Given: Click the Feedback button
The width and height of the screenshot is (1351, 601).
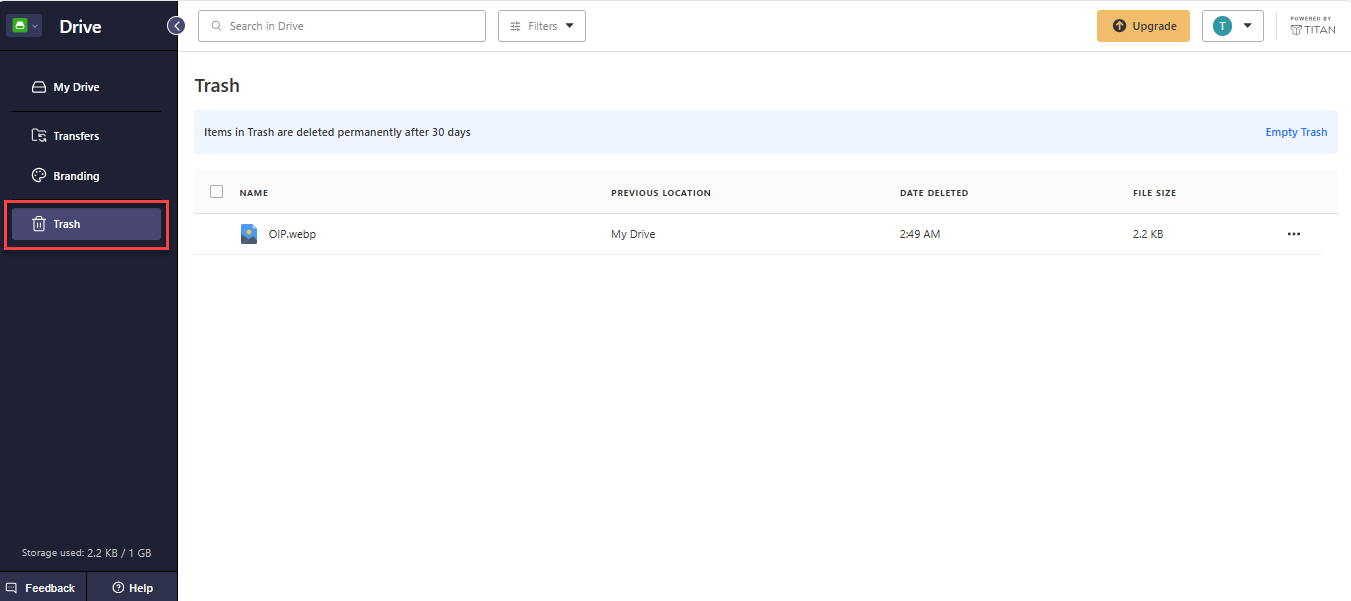Looking at the screenshot, I should coord(43,587).
